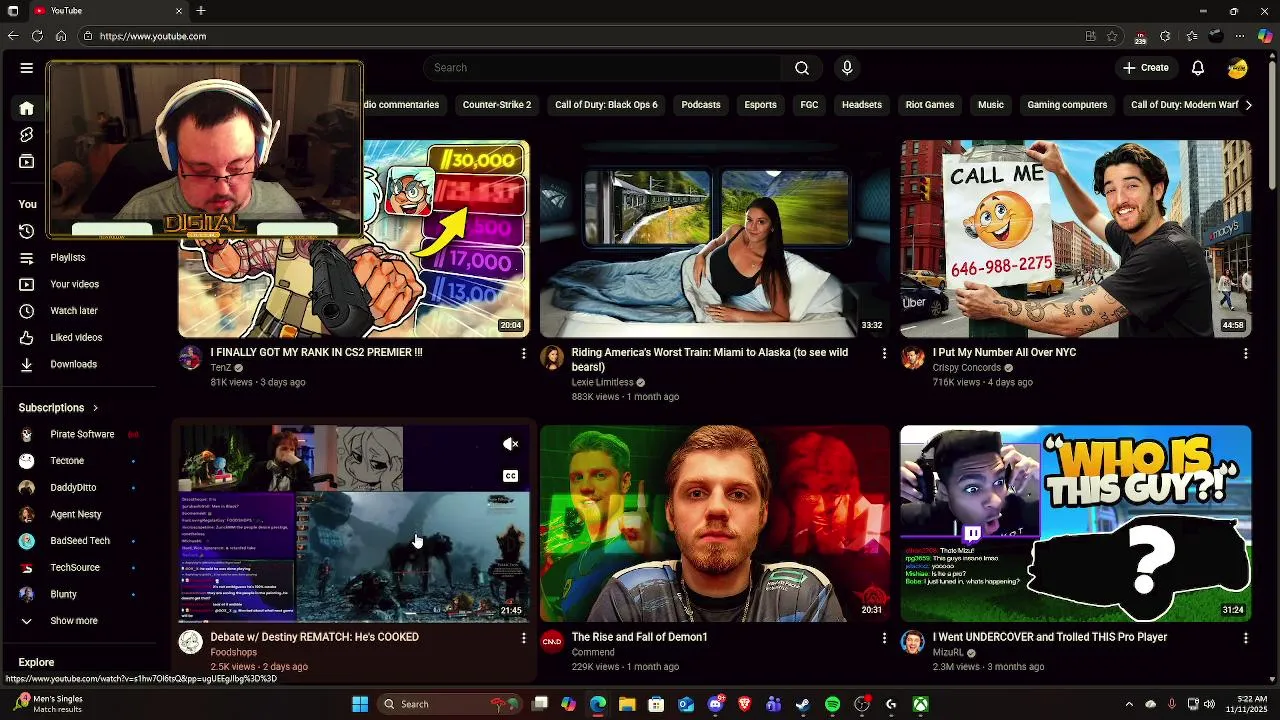
Task: Select the Riot Games chip
Action: tap(930, 105)
